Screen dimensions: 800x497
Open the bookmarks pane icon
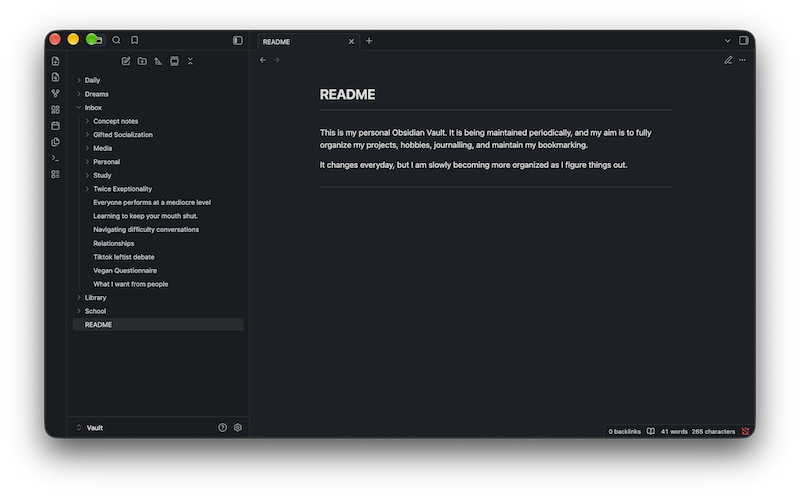point(135,40)
